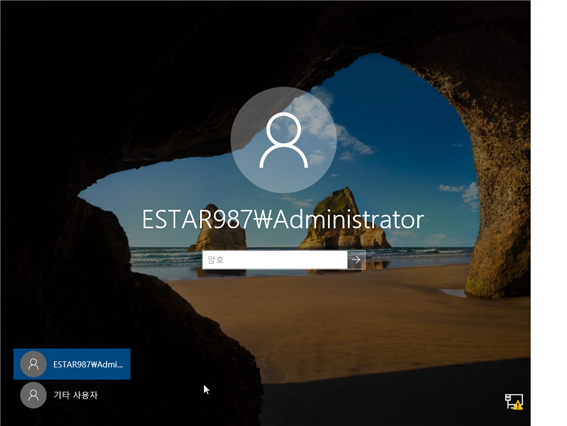
Task: Click the password input field
Action: click(x=274, y=260)
